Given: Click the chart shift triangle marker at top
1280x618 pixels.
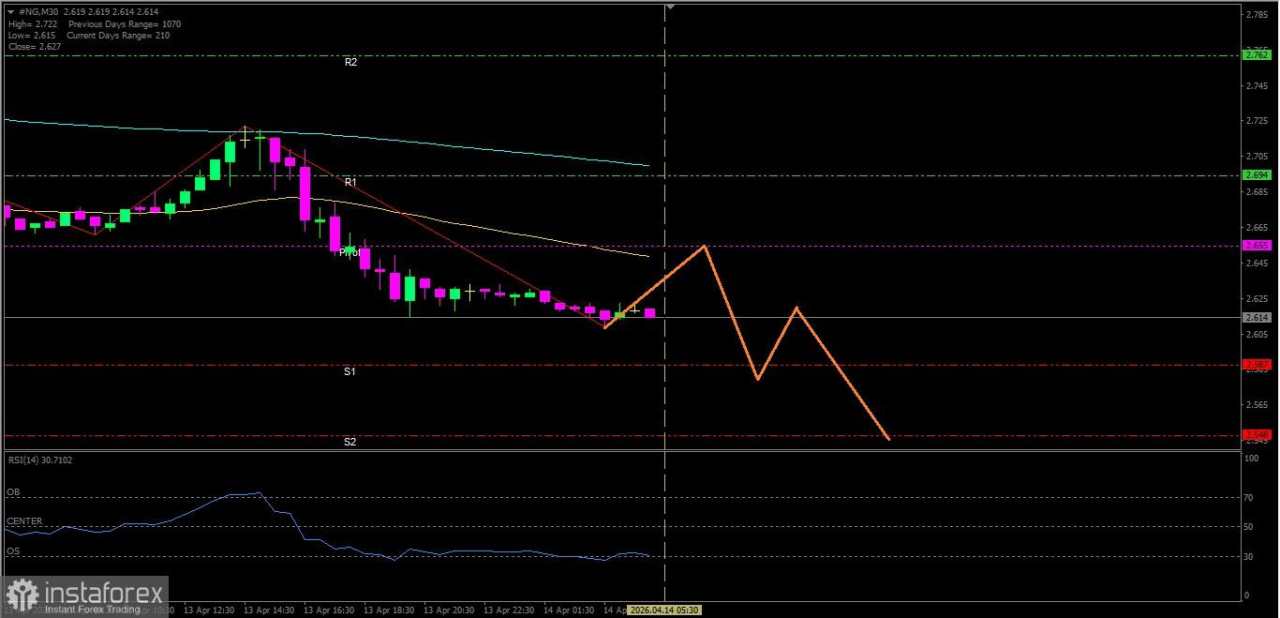Looking at the screenshot, I should pos(670,7).
